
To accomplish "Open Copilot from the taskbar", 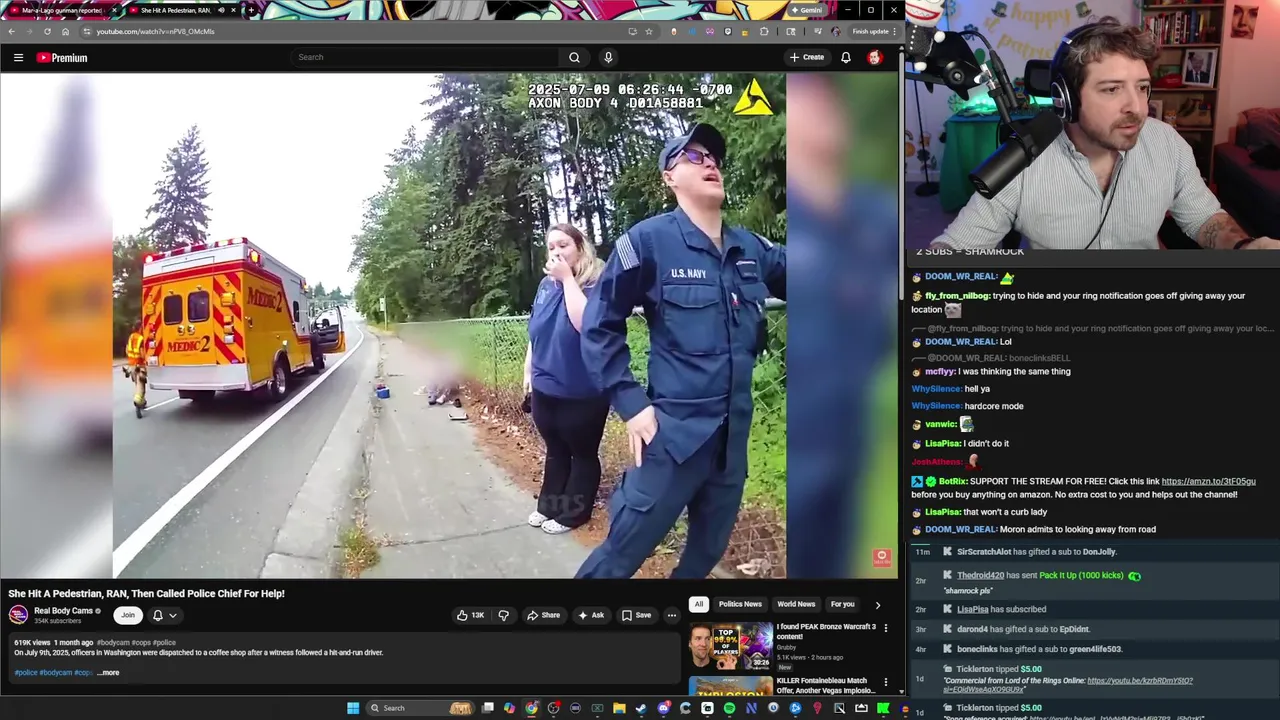I will [x=509, y=708].
